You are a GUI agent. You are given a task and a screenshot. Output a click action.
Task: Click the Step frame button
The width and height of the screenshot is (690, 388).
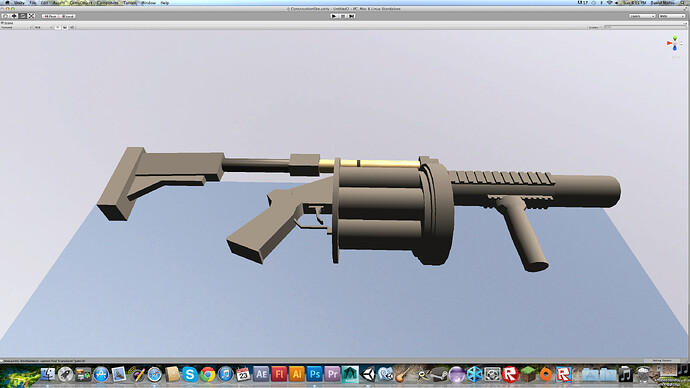pyautogui.click(x=352, y=16)
